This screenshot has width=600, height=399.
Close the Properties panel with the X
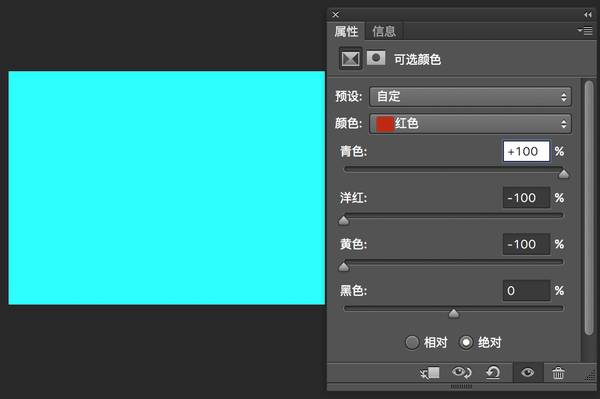point(336,15)
